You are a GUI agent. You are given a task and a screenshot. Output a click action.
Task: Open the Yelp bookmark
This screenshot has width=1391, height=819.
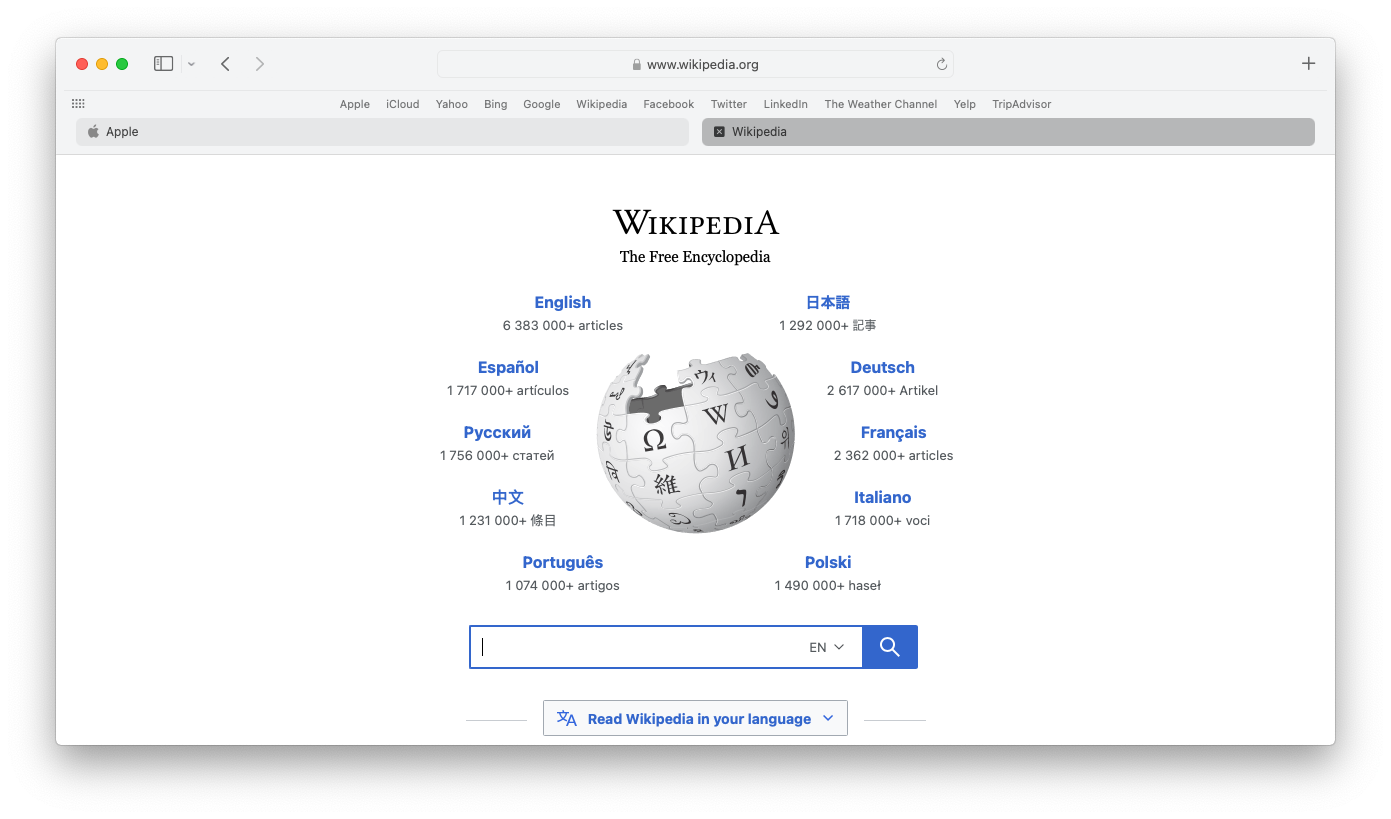coord(965,104)
